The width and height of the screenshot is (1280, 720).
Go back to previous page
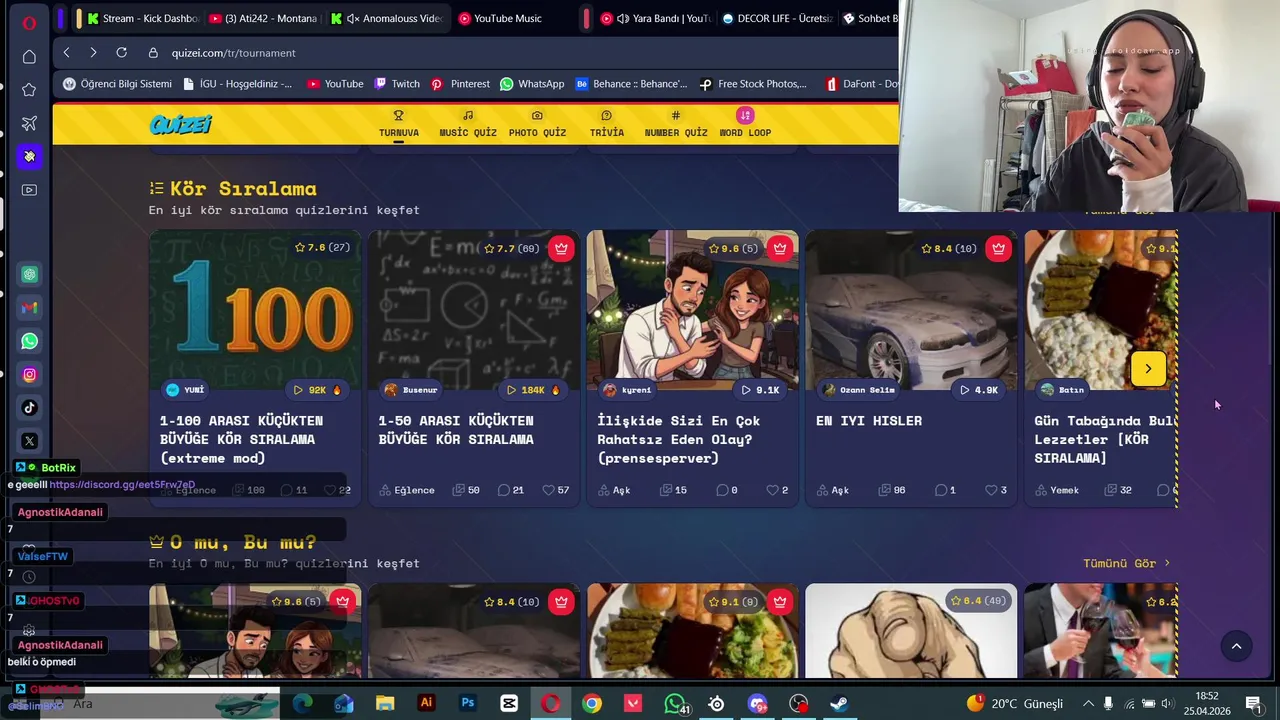(x=66, y=52)
